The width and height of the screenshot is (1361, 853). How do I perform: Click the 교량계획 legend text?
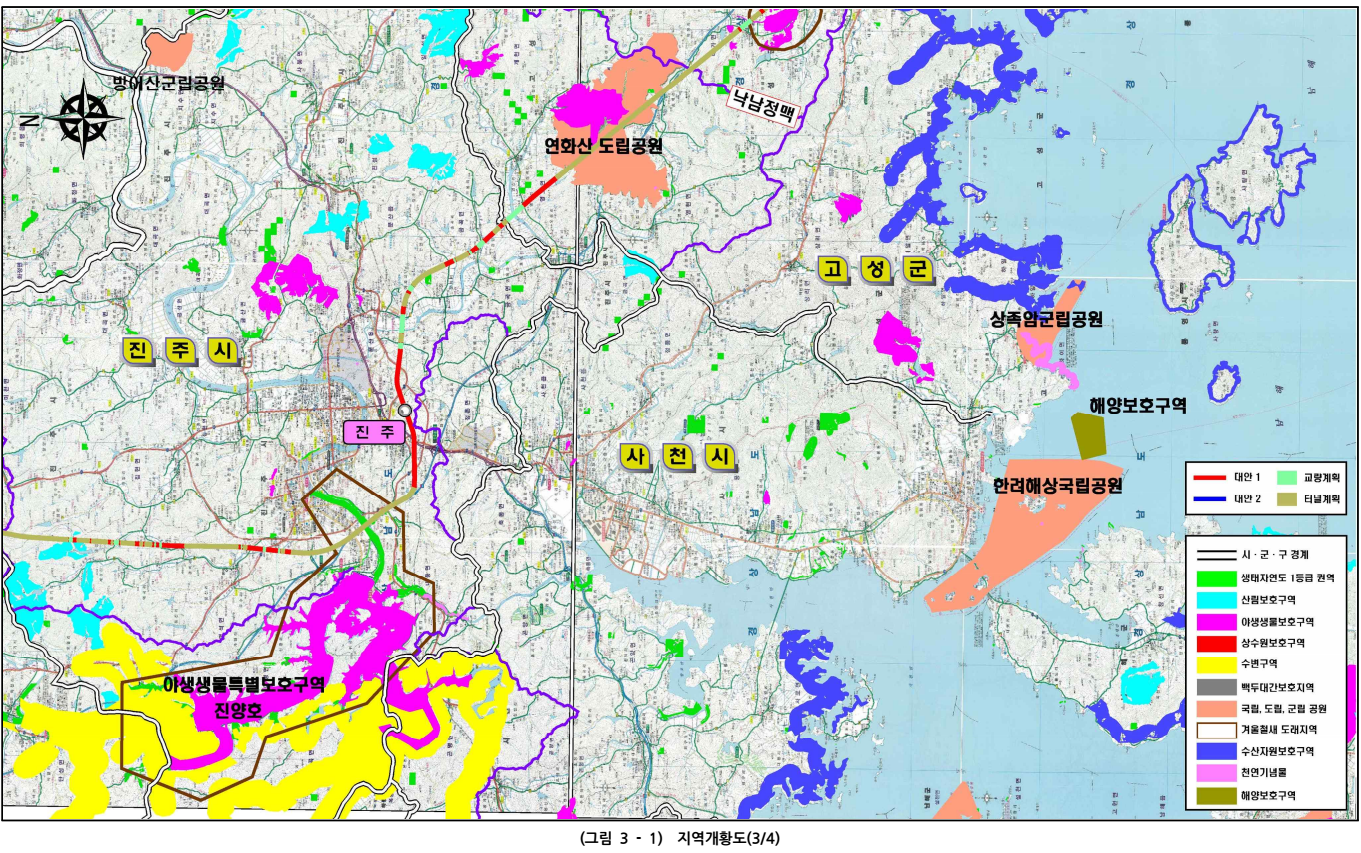point(1323,478)
